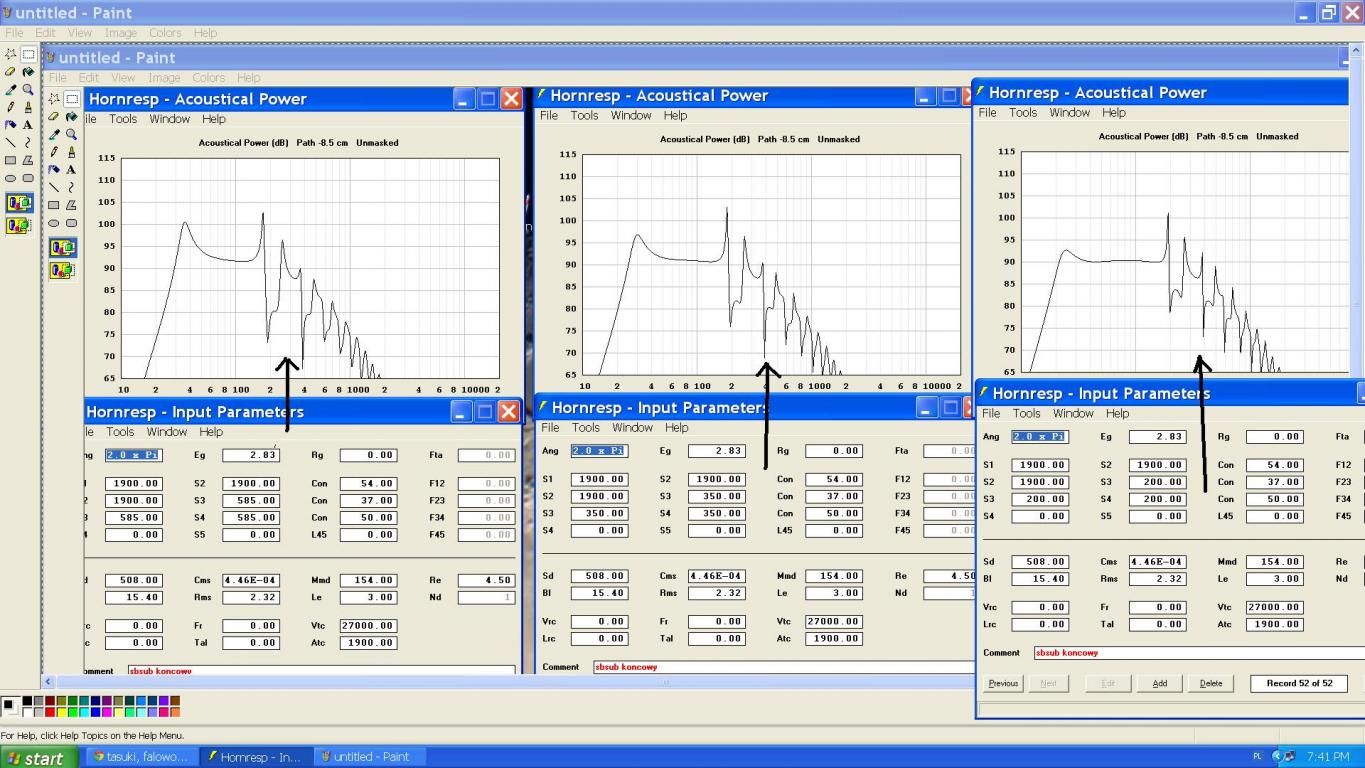Enable opaque selection option in outer Paint toolbox
This screenshot has height=768, width=1365.
(19, 203)
